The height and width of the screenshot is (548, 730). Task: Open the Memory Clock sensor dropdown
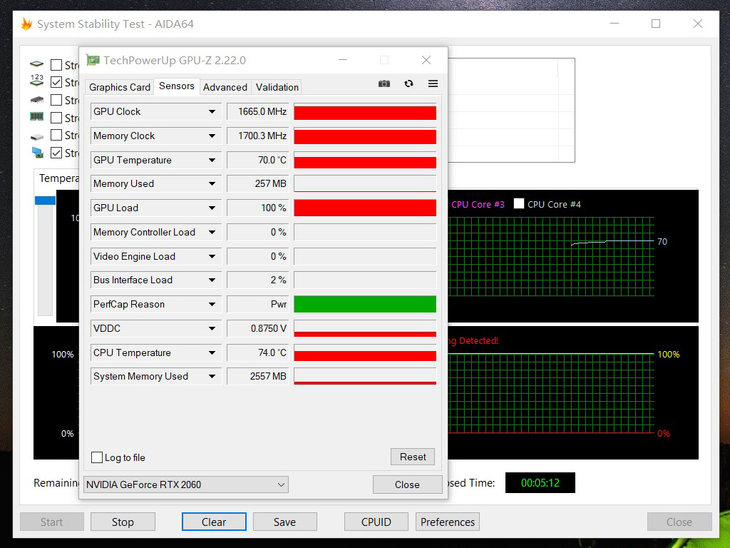click(x=212, y=136)
